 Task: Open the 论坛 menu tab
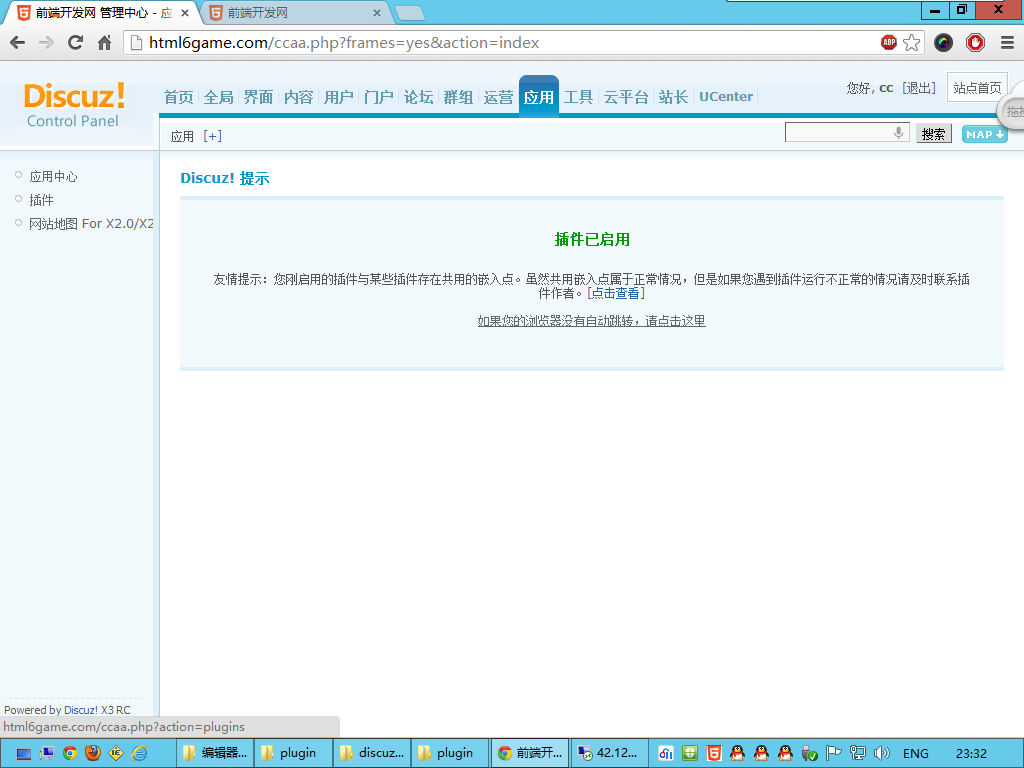coord(418,97)
